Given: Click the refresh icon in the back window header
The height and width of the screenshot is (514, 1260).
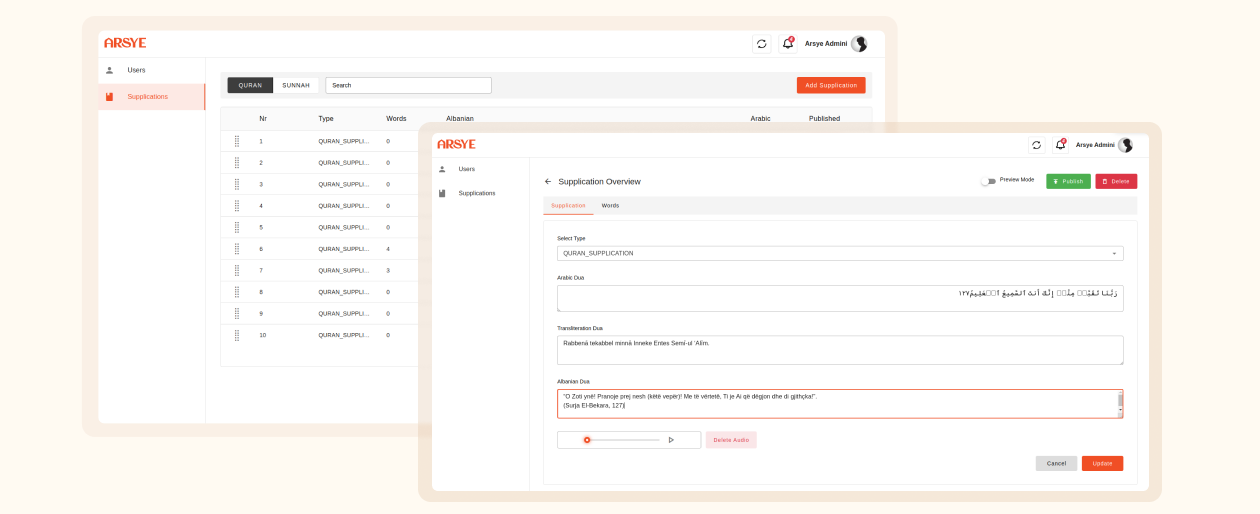Looking at the screenshot, I should 762,44.
